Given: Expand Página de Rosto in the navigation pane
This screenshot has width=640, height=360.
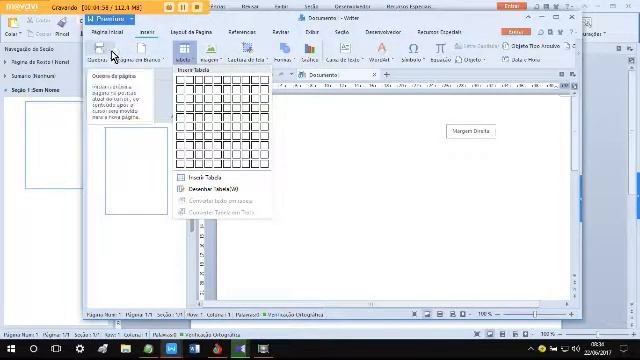Looking at the screenshot, I should [5, 62].
